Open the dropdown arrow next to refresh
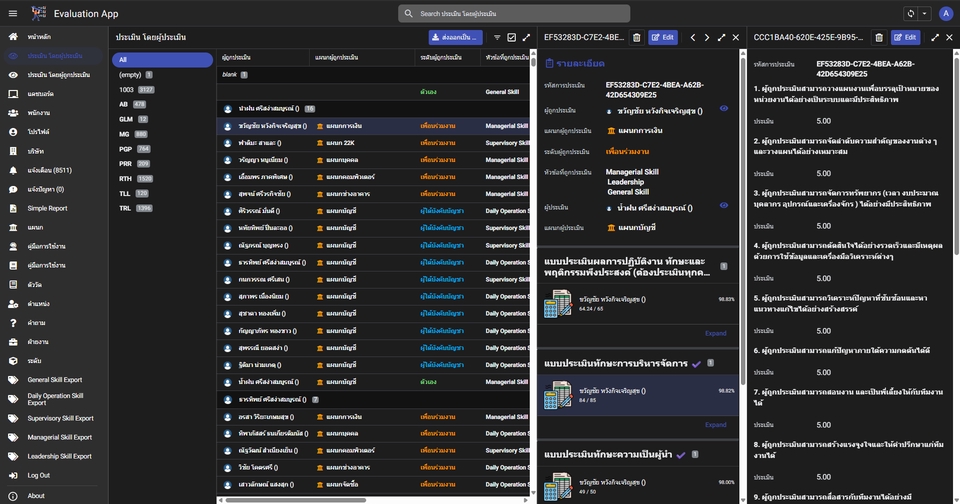The image size is (960, 504). pos(924,13)
